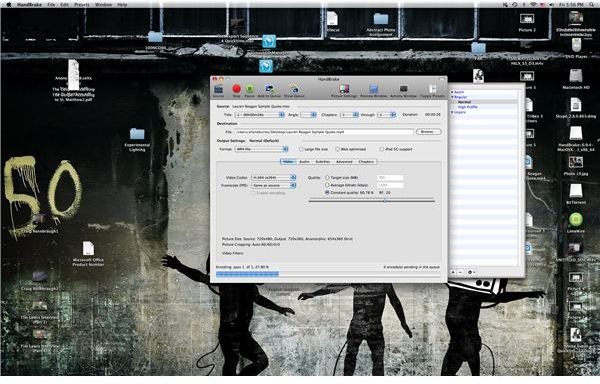
Task: Select the Average bitrate (kbps) radio button
Action: [x=327, y=185]
